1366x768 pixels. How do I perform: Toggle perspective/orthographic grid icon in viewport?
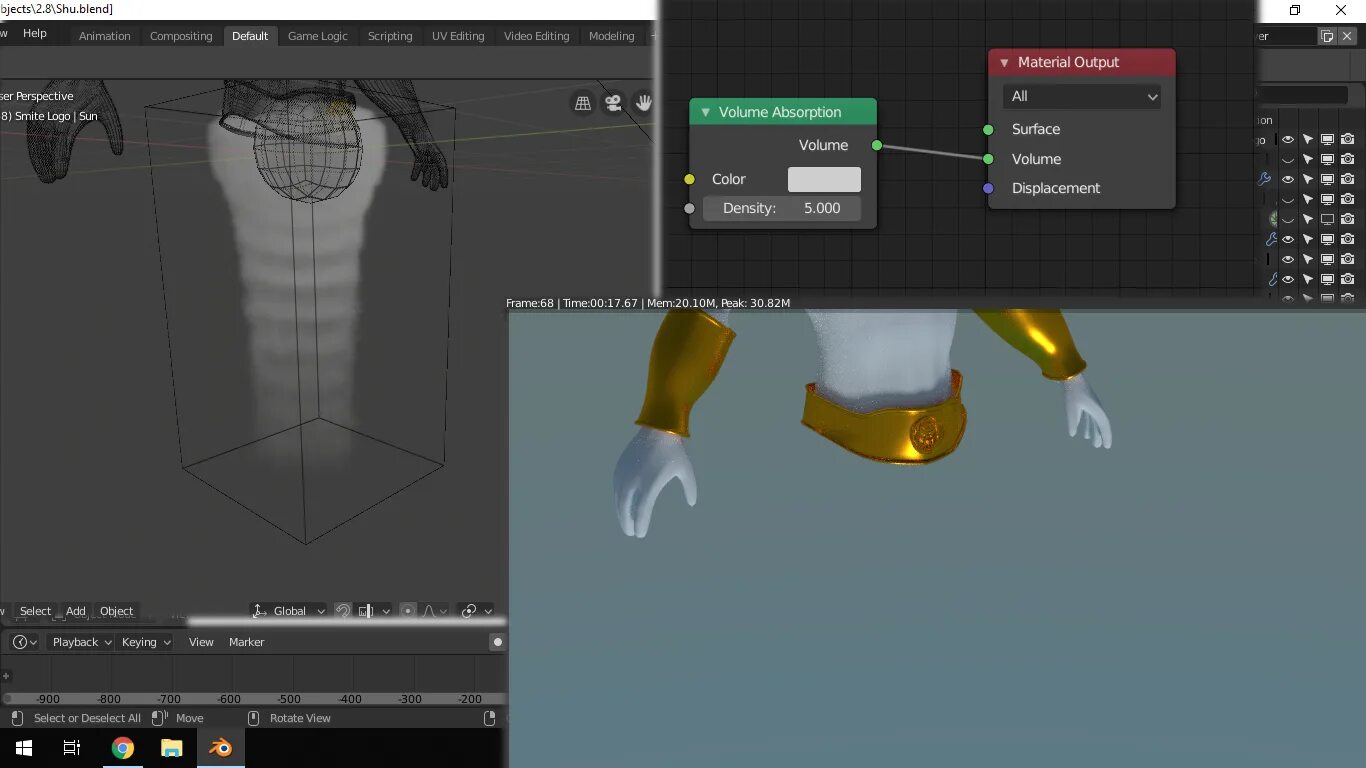[583, 103]
